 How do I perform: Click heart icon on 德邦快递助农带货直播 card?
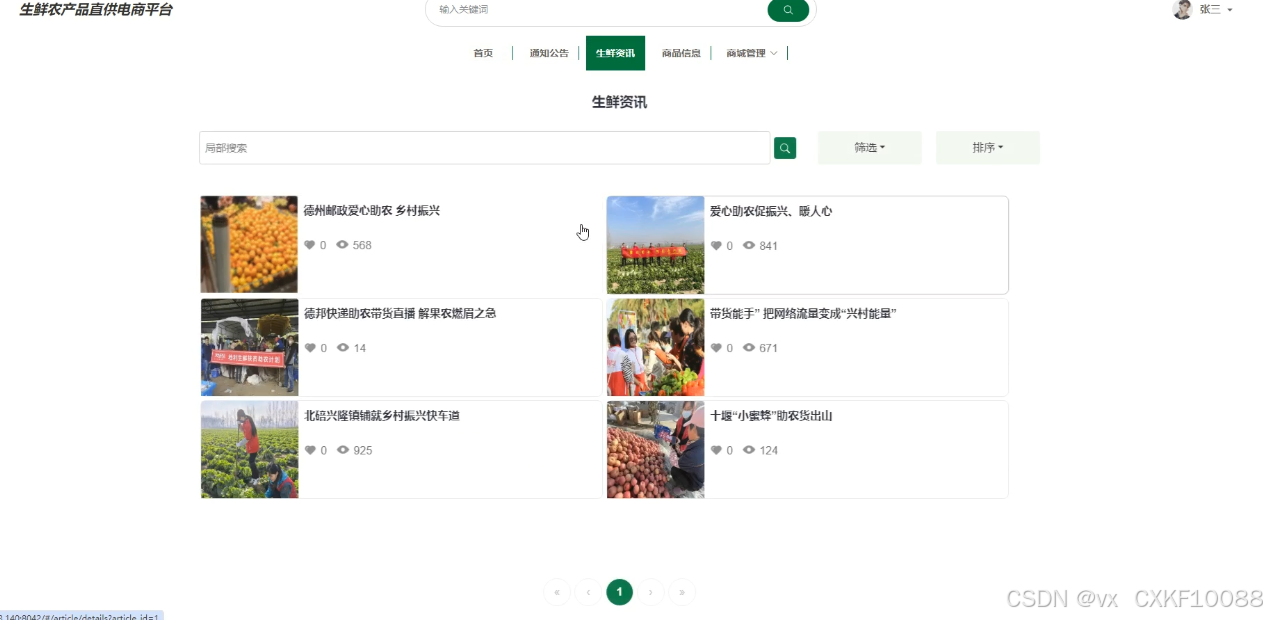[x=310, y=348]
